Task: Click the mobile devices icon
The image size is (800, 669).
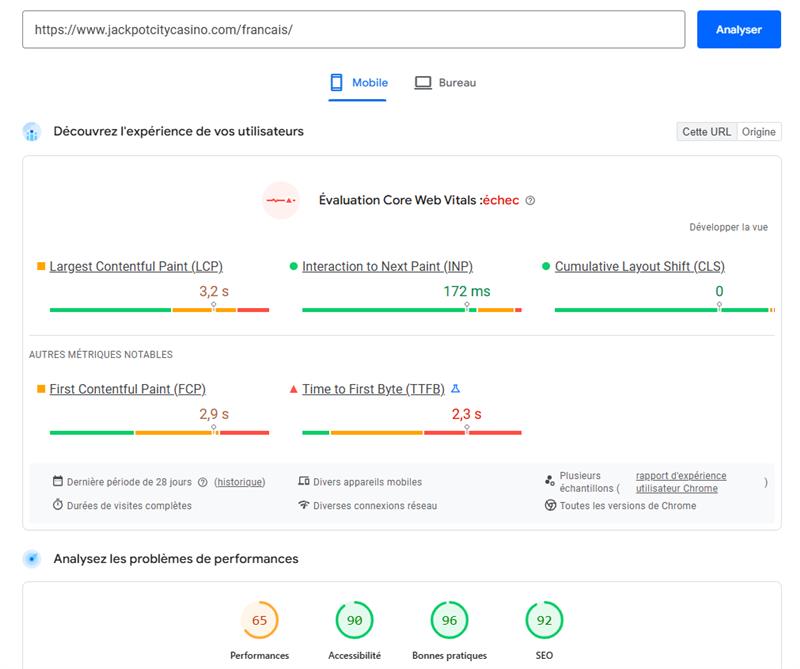Action: (x=304, y=481)
